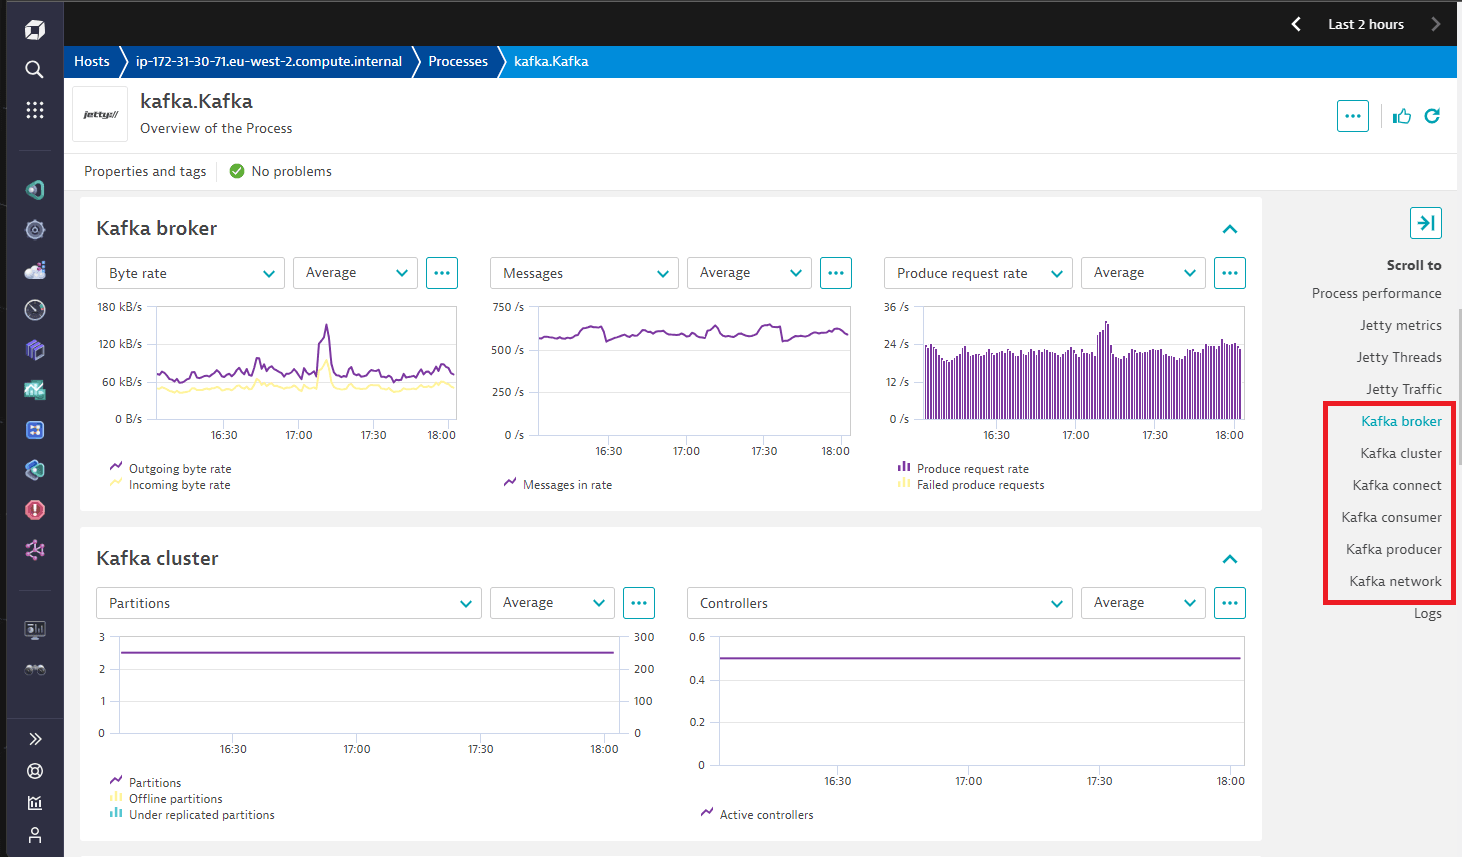This screenshot has height=857, width=1462.
Task: Jump to Jetty Threads section
Action: tap(1399, 357)
